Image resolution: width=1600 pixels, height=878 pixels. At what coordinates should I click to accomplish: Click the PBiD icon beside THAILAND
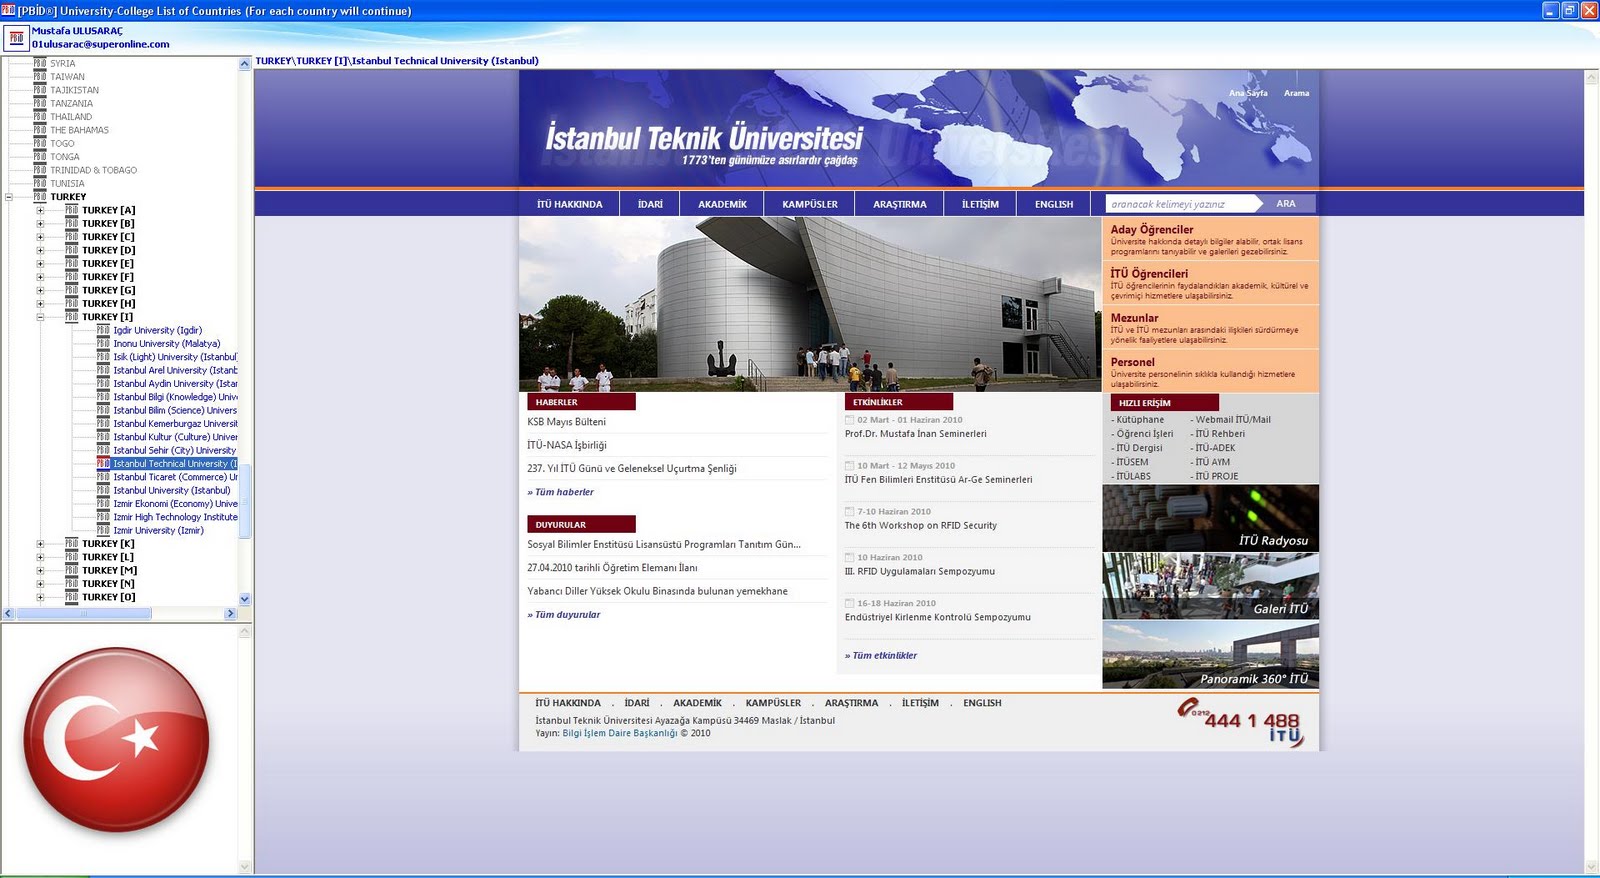40,117
